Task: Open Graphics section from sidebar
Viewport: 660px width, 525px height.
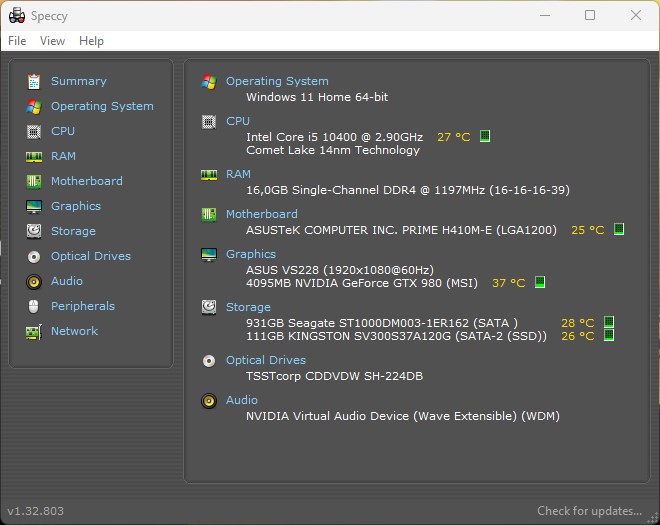Action: (76, 206)
